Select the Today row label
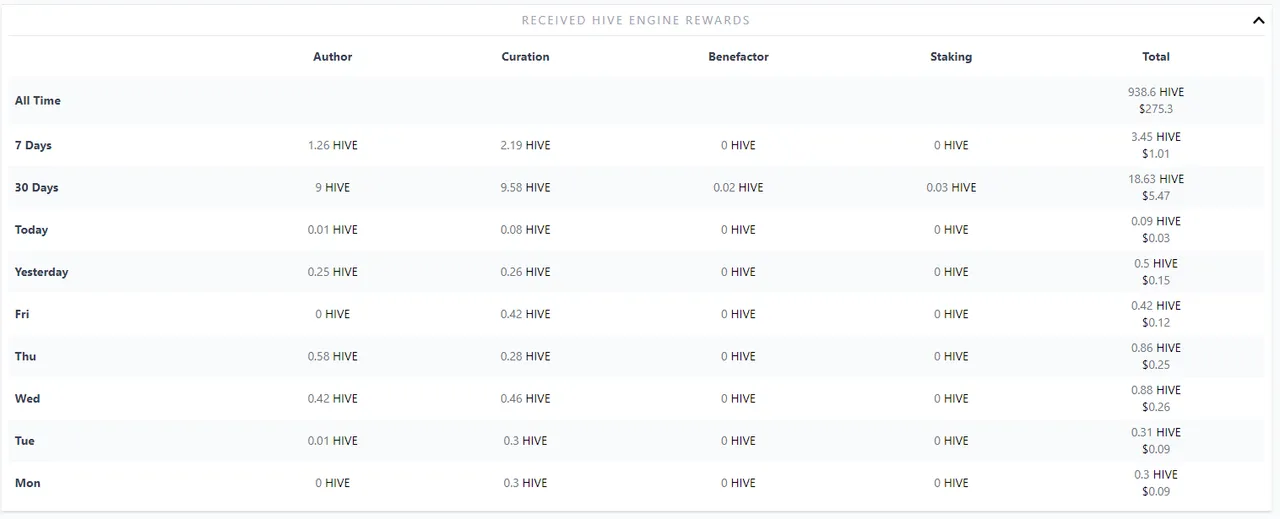This screenshot has width=1280, height=519. click(x=31, y=230)
